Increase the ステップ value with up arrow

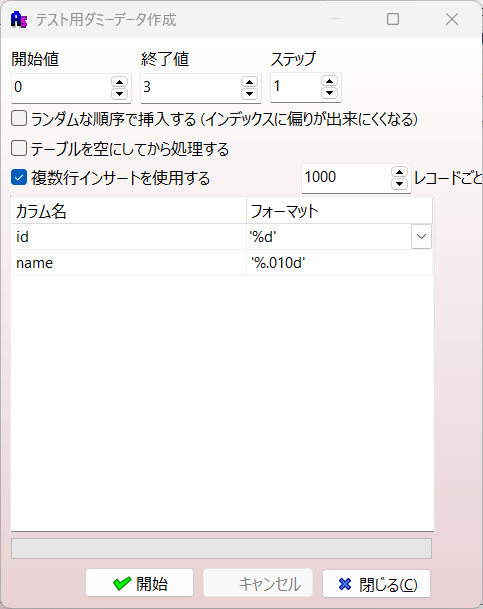click(x=329, y=81)
